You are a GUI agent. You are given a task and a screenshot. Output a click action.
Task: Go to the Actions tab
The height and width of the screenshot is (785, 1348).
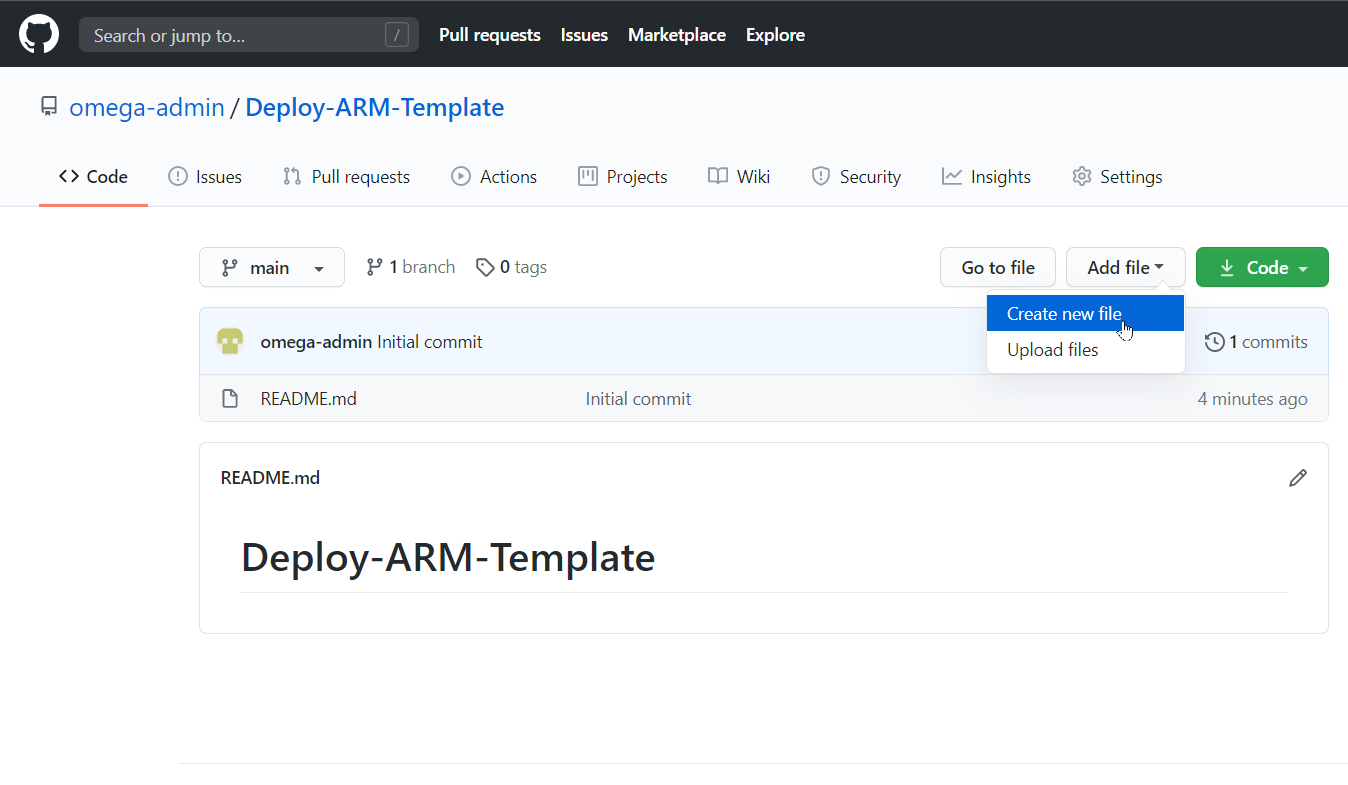click(494, 177)
